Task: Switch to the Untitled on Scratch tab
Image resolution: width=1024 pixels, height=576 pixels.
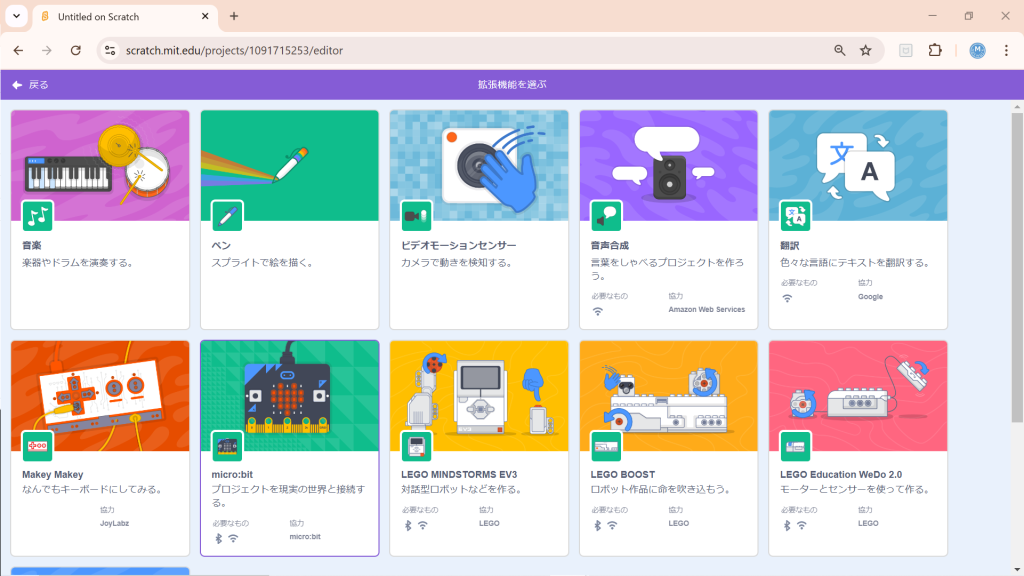Action: point(120,17)
